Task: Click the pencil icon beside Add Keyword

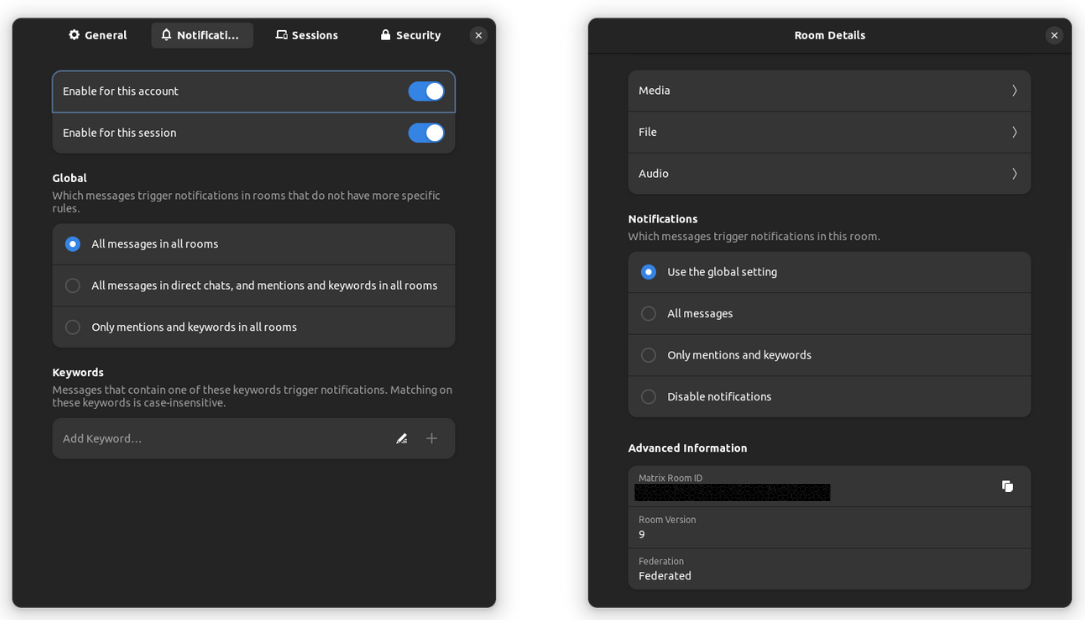Action: [x=401, y=438]
